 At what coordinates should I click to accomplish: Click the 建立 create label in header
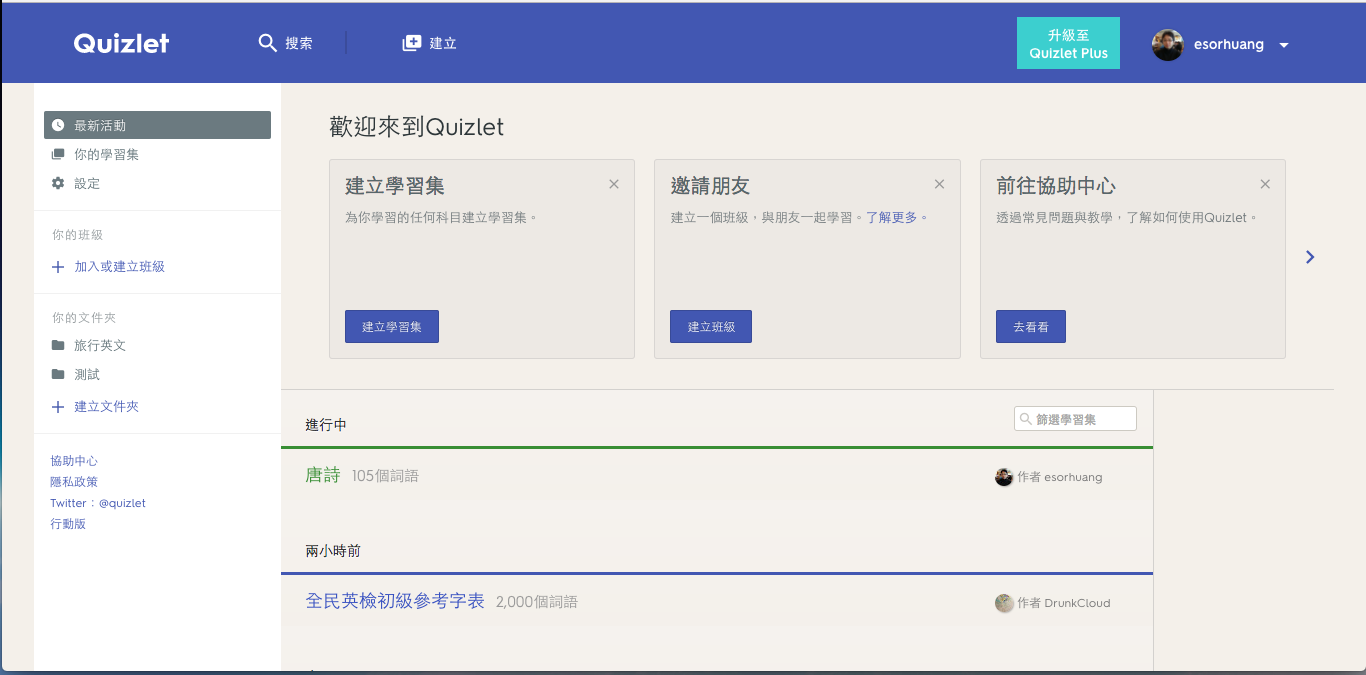click(x=443, y=43)
